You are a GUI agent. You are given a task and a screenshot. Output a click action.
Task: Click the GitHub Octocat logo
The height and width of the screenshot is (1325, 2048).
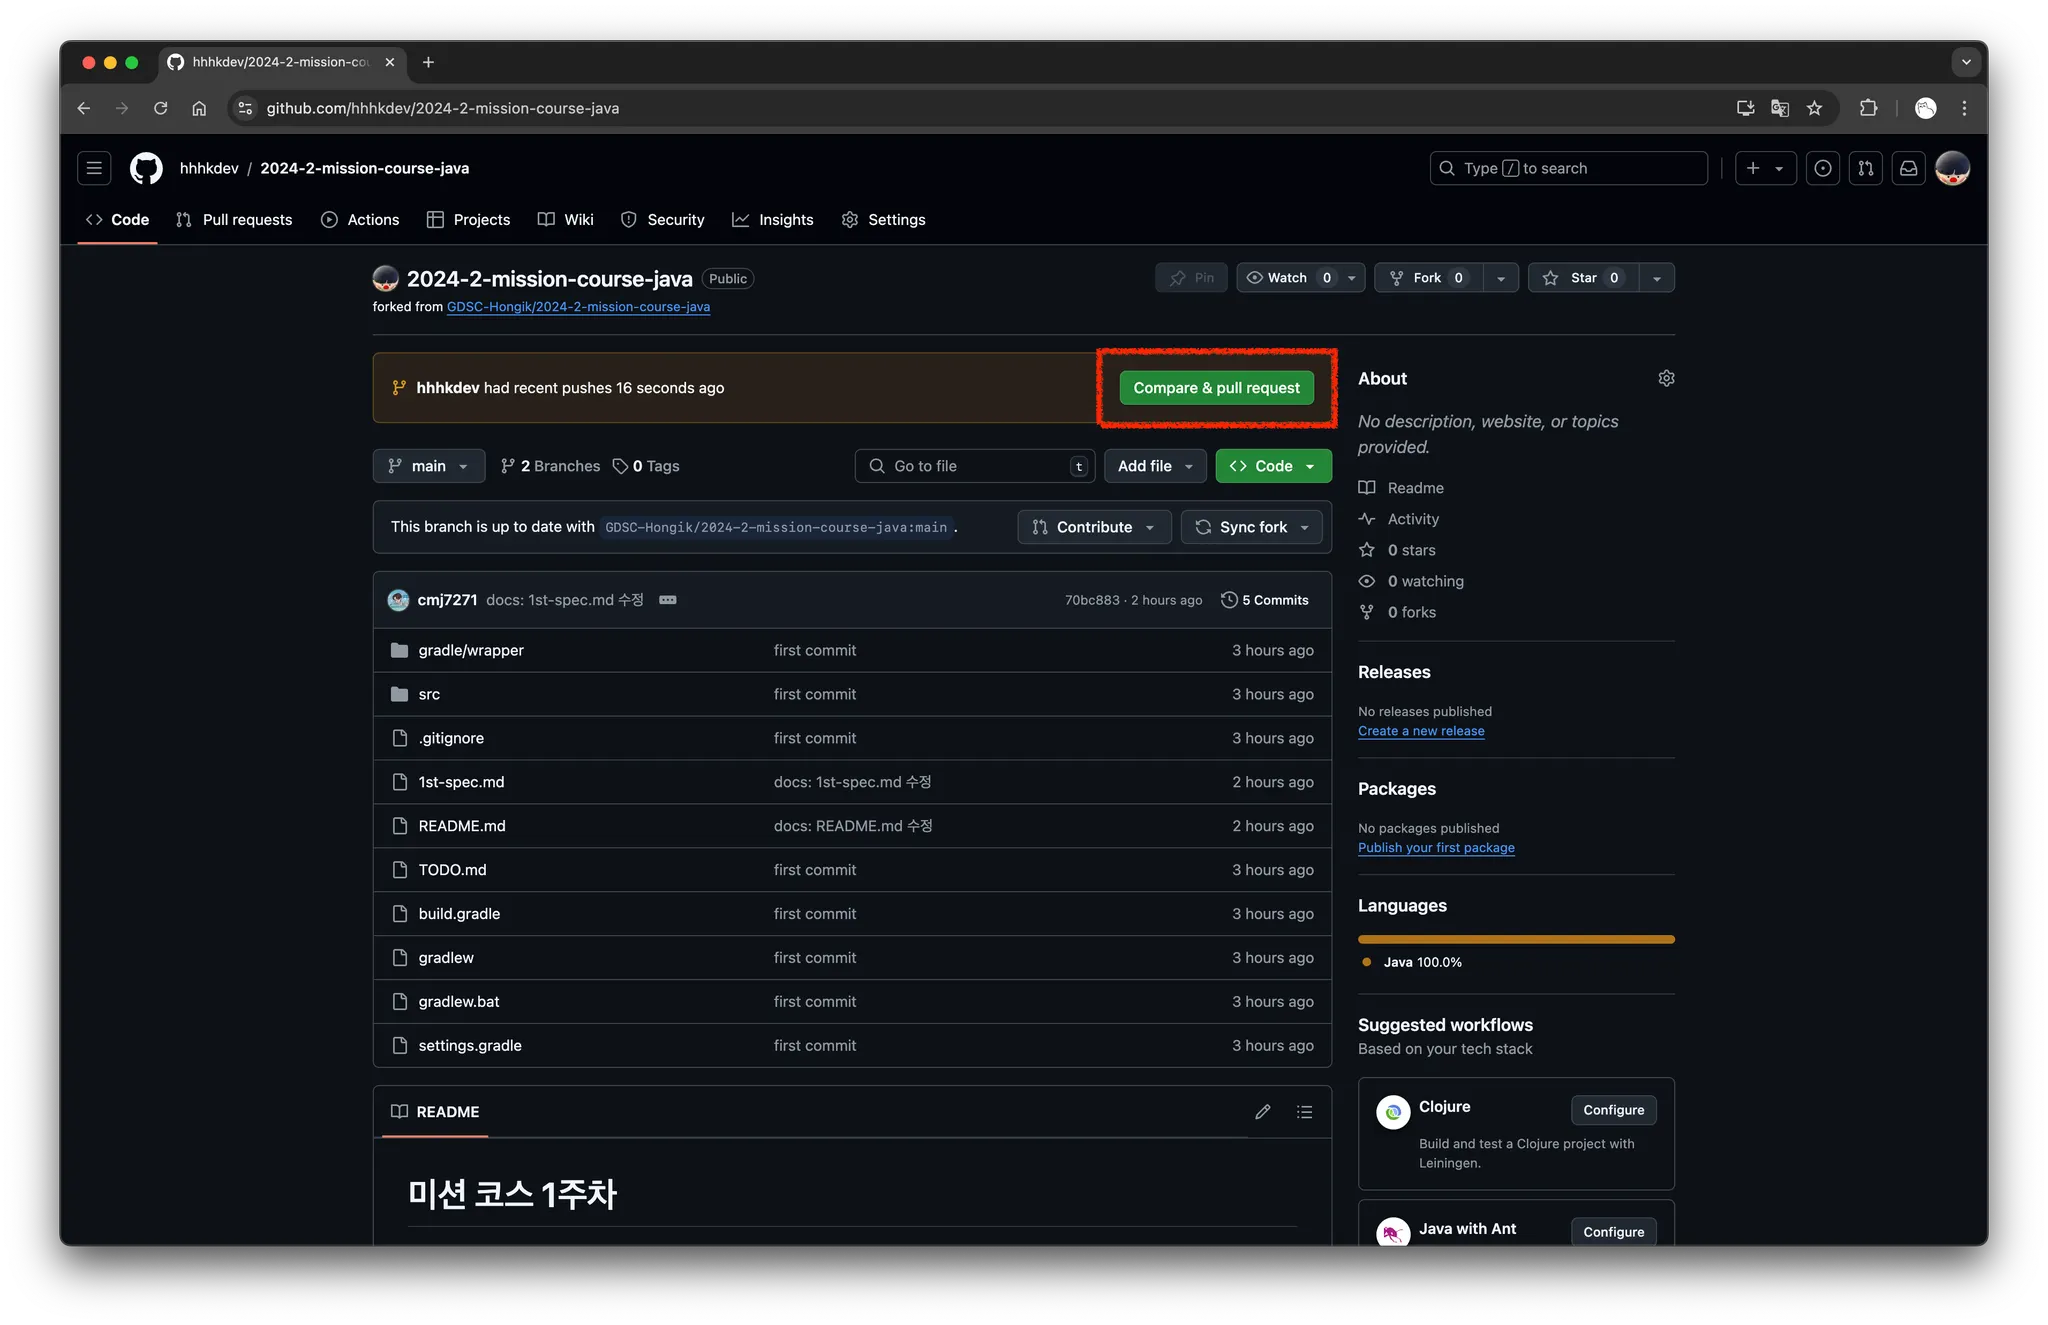pos(146,168)
